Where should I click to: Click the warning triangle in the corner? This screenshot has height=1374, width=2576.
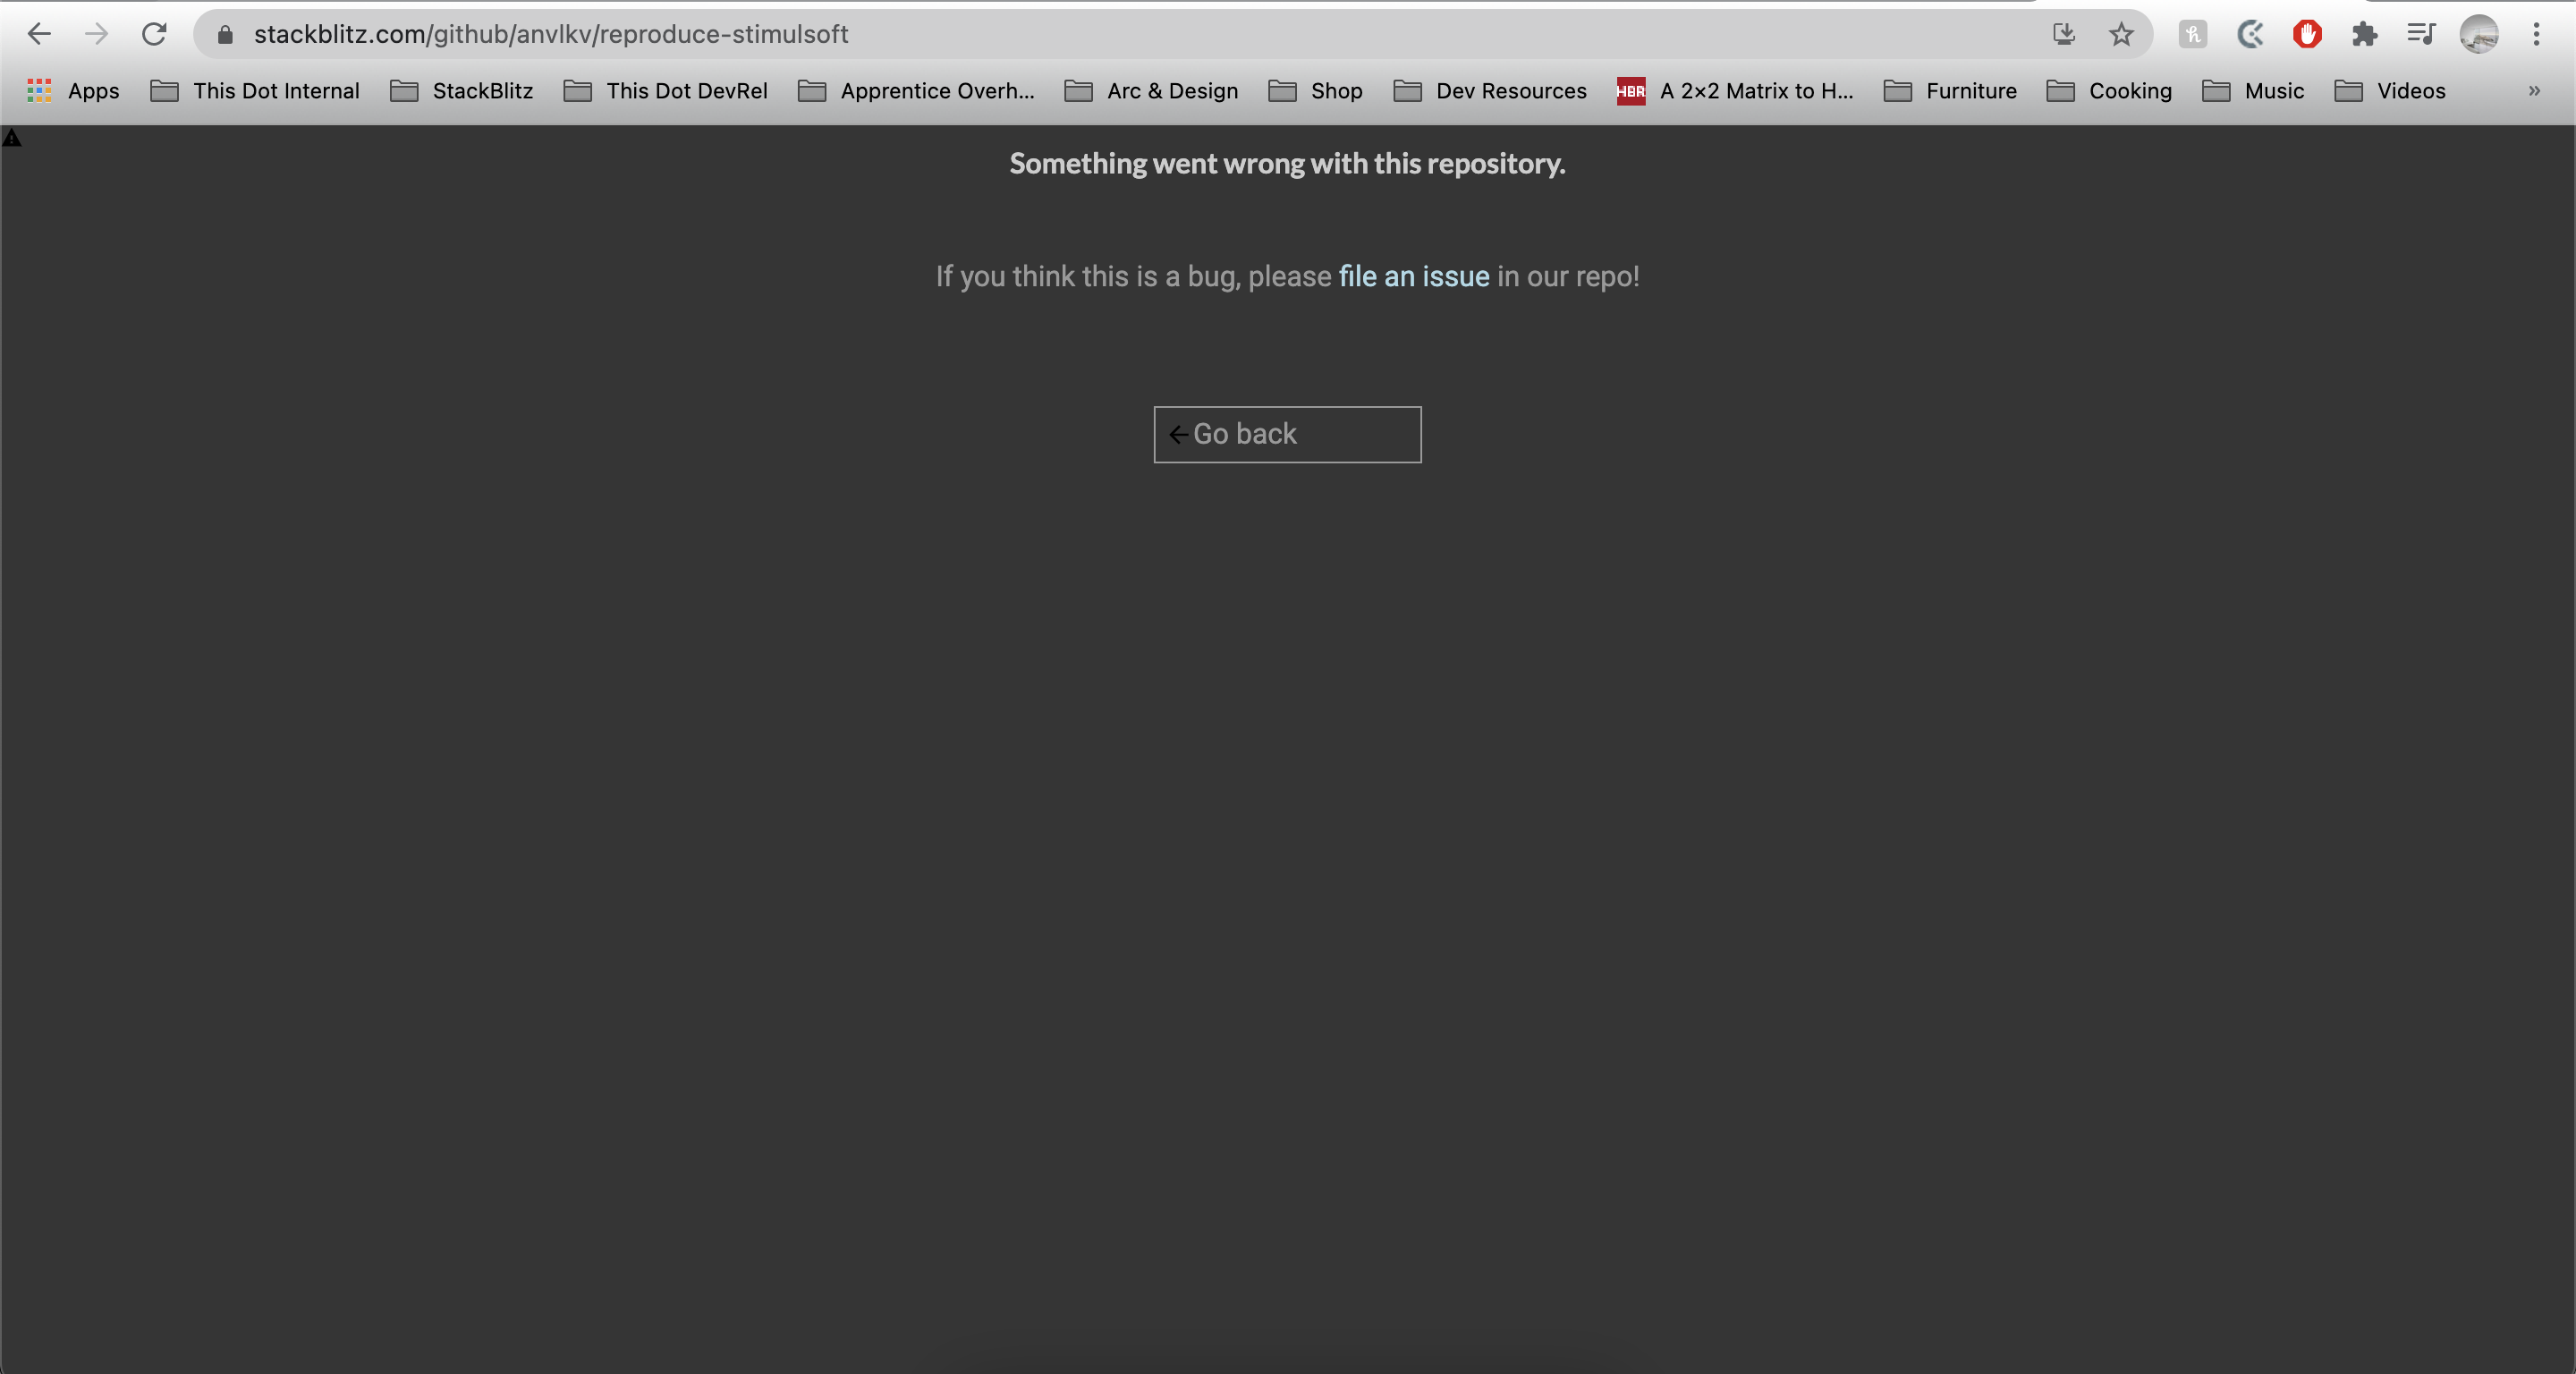pyautogui.click(x=12, y=137)
